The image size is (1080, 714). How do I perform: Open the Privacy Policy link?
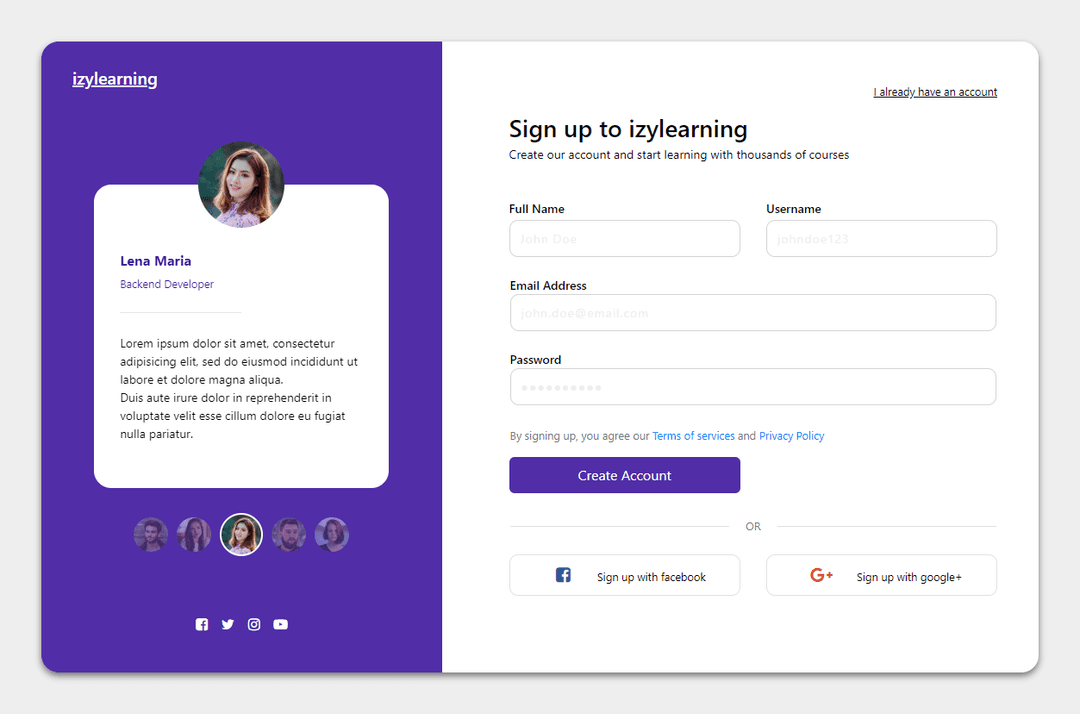[791, 435]
